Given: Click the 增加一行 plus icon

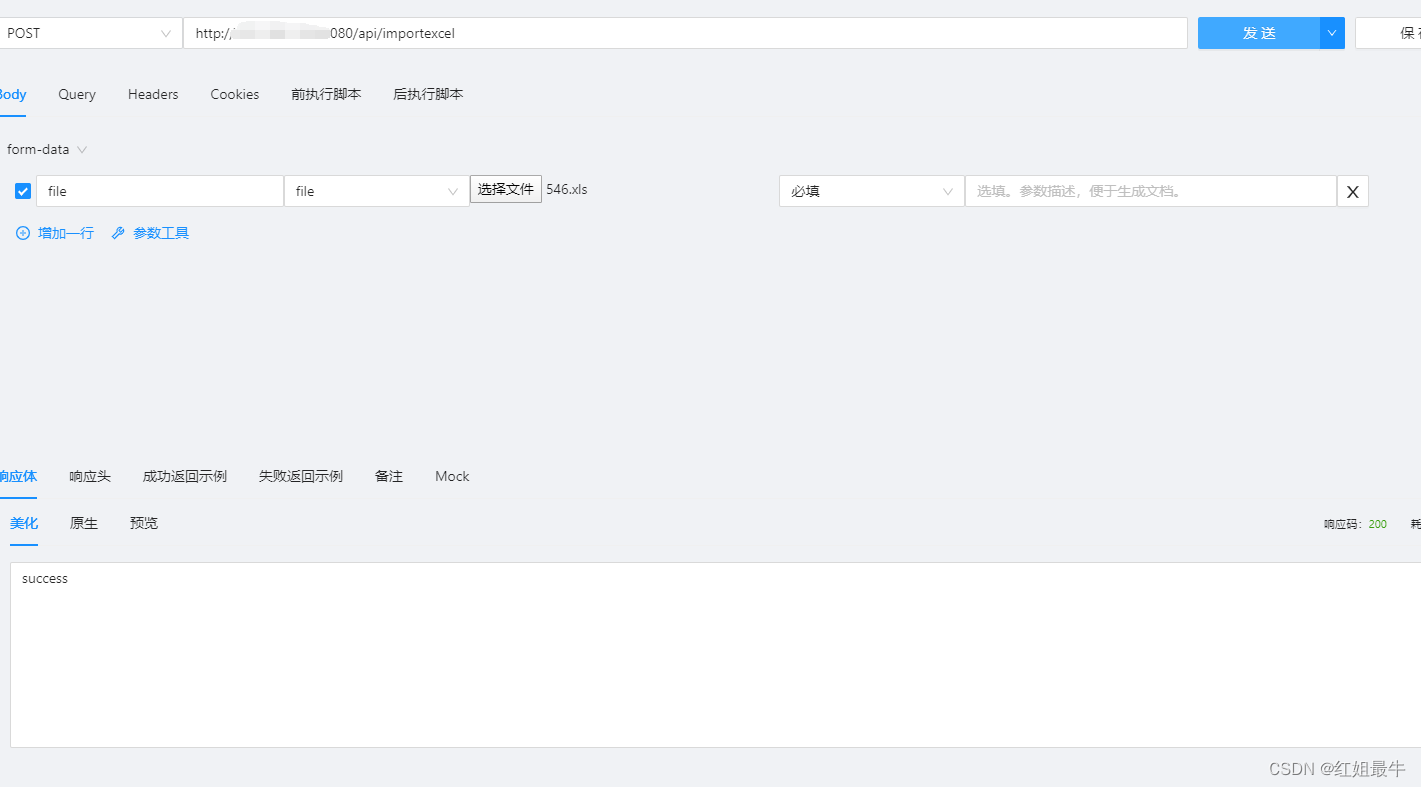Looking at the screenshot, I should click(22, 232).
